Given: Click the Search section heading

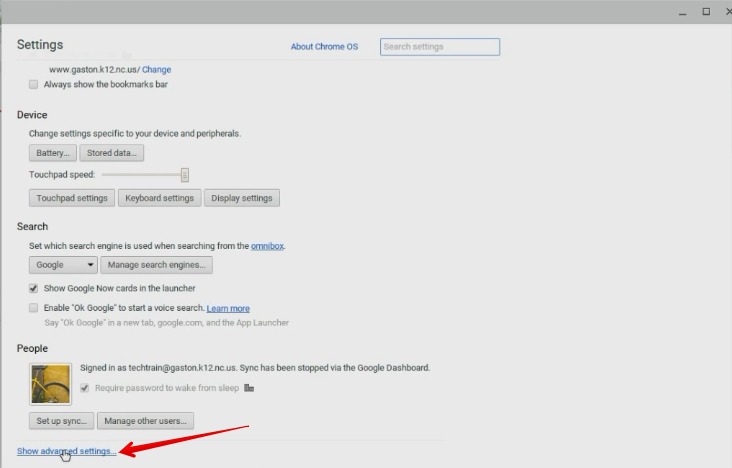Looking at the screenshot, I should [x=32, y=227].
